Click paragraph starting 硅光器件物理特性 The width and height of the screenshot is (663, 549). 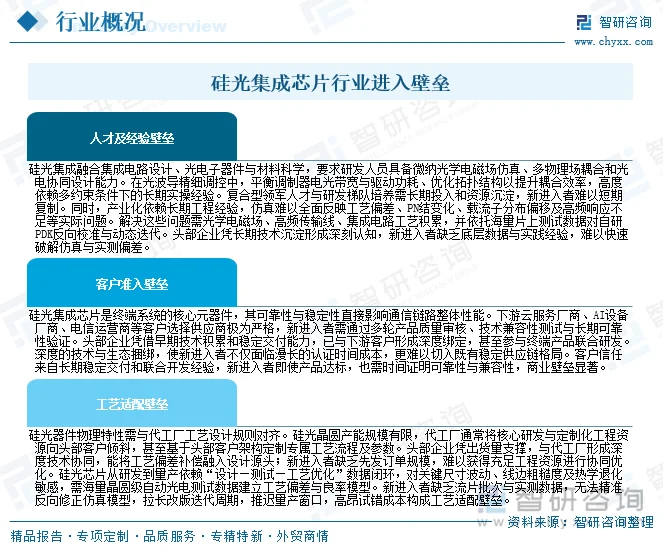pyautogui.click(x=329, y=468)
